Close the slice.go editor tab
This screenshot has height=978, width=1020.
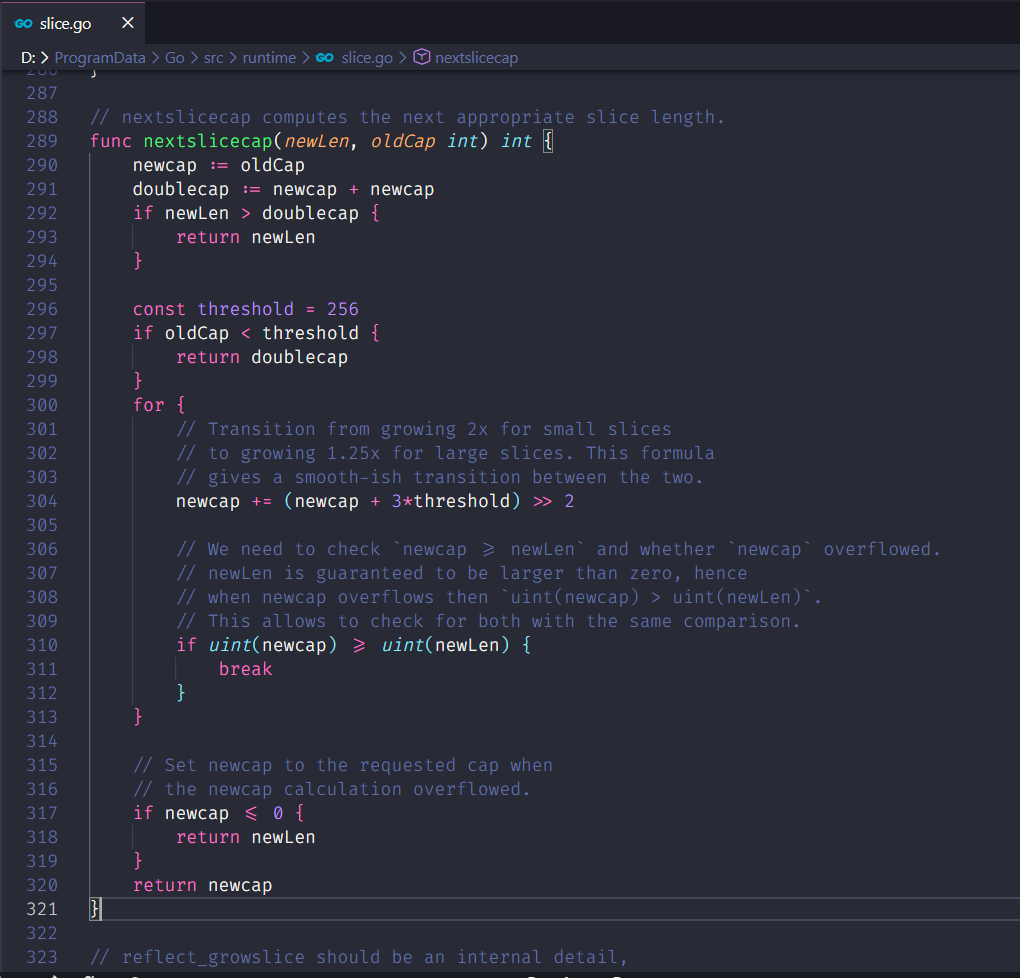(126, 23)
